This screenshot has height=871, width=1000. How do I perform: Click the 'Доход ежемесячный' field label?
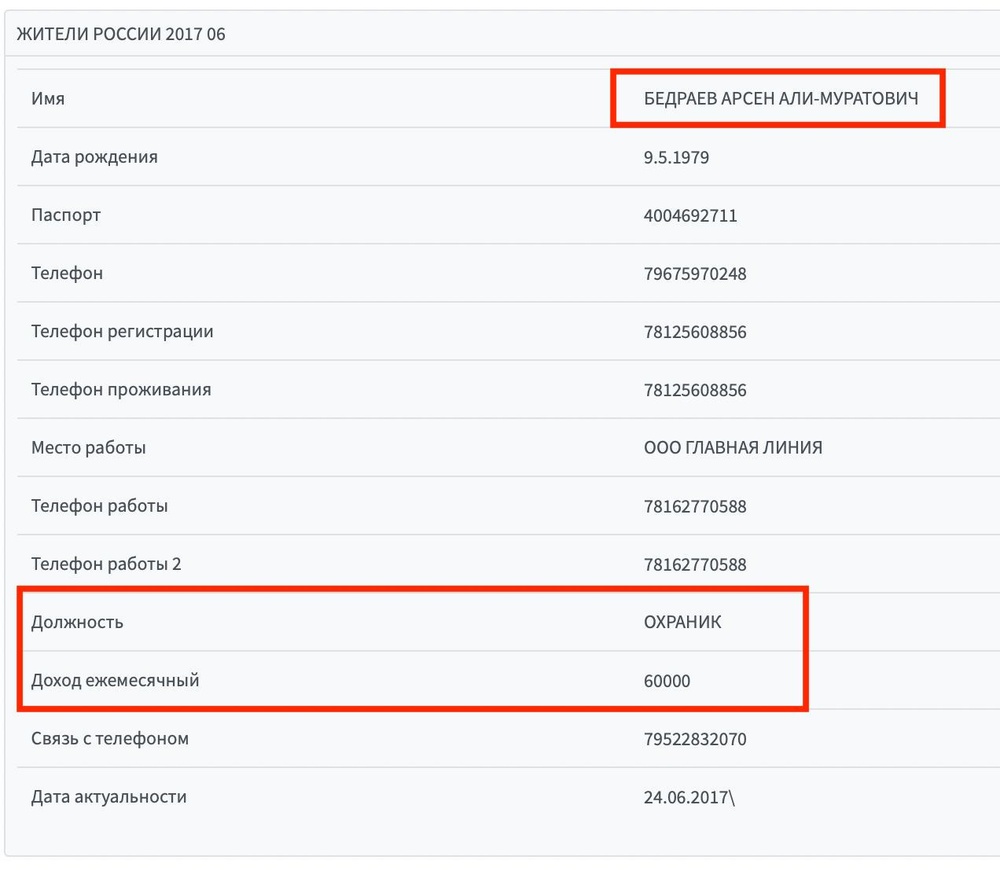[115, 680]
